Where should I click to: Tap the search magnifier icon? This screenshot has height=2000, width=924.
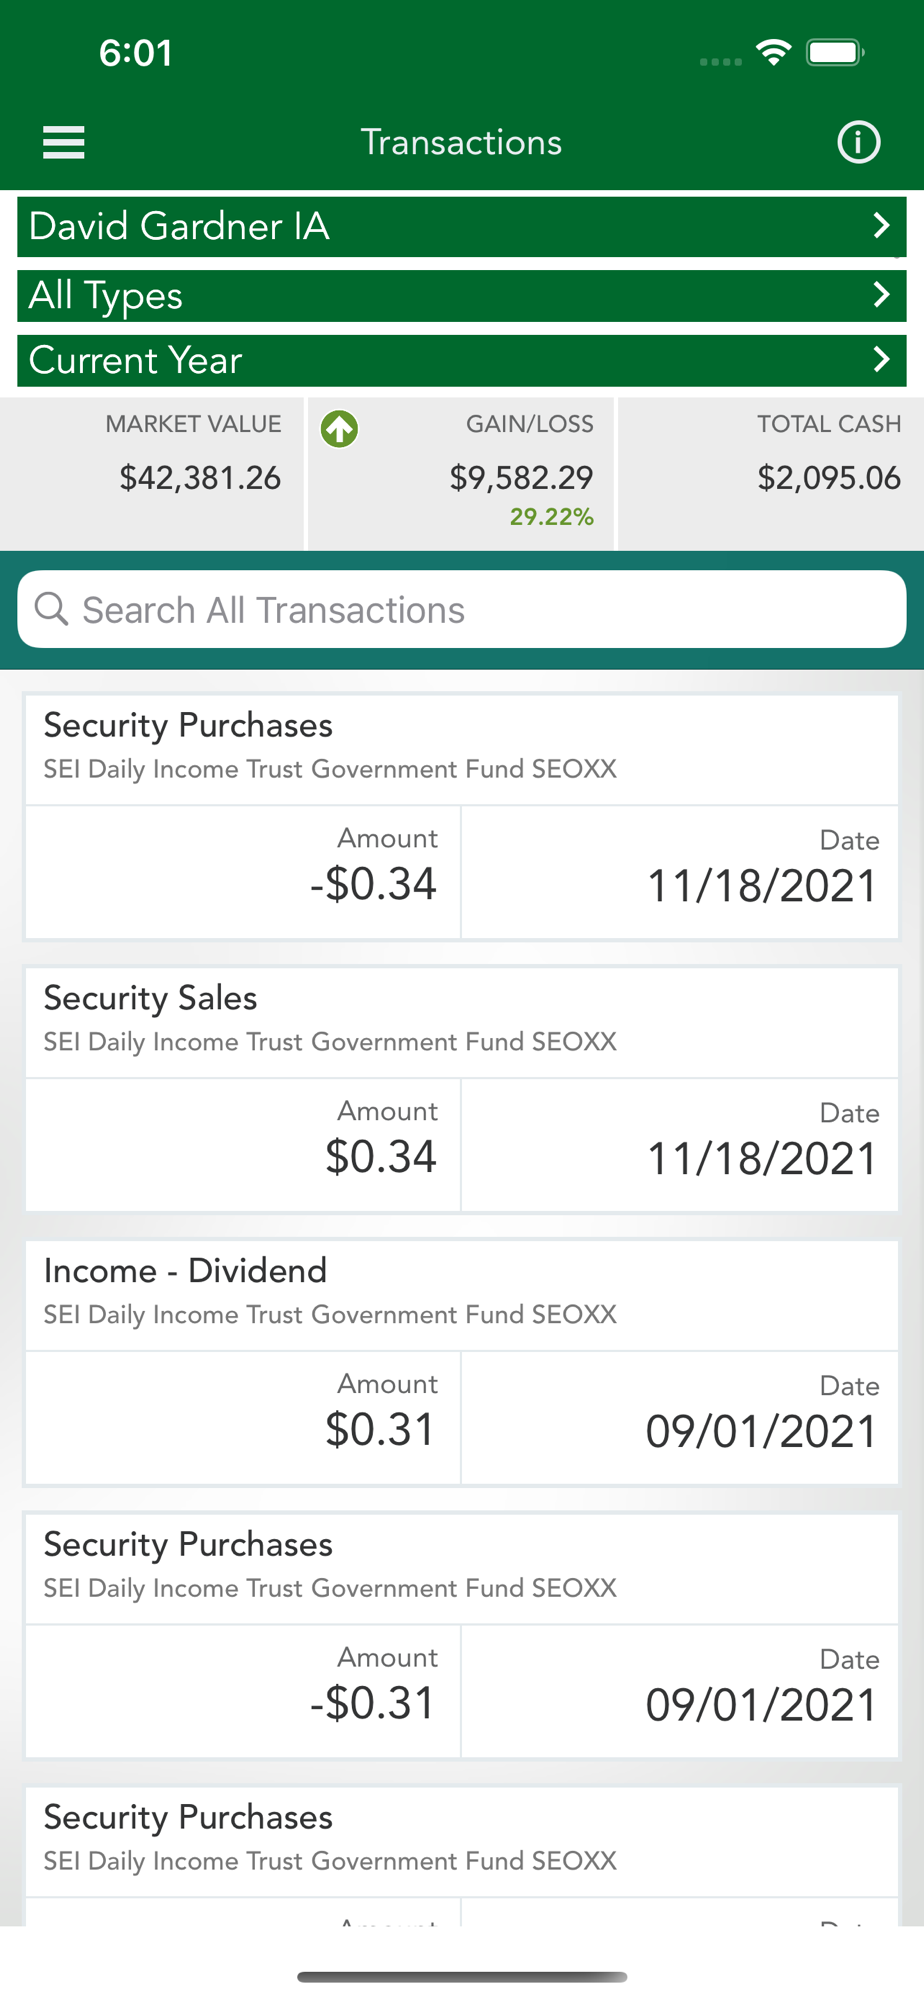[51, 608]
